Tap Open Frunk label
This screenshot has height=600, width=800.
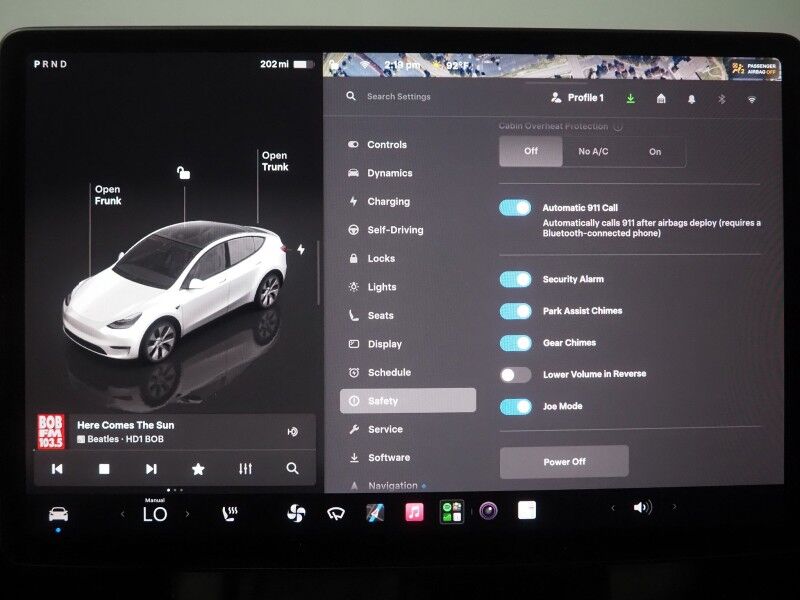pos(108,195)
